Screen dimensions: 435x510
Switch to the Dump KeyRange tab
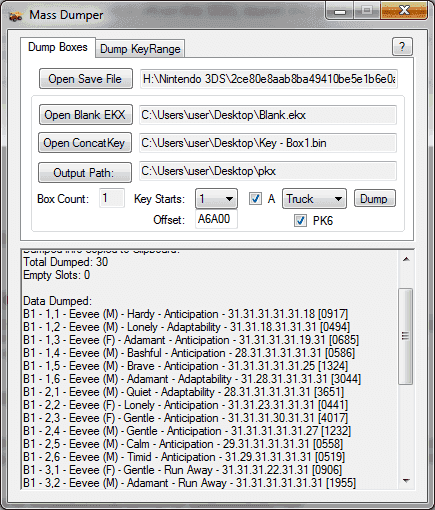coord(140,49)
